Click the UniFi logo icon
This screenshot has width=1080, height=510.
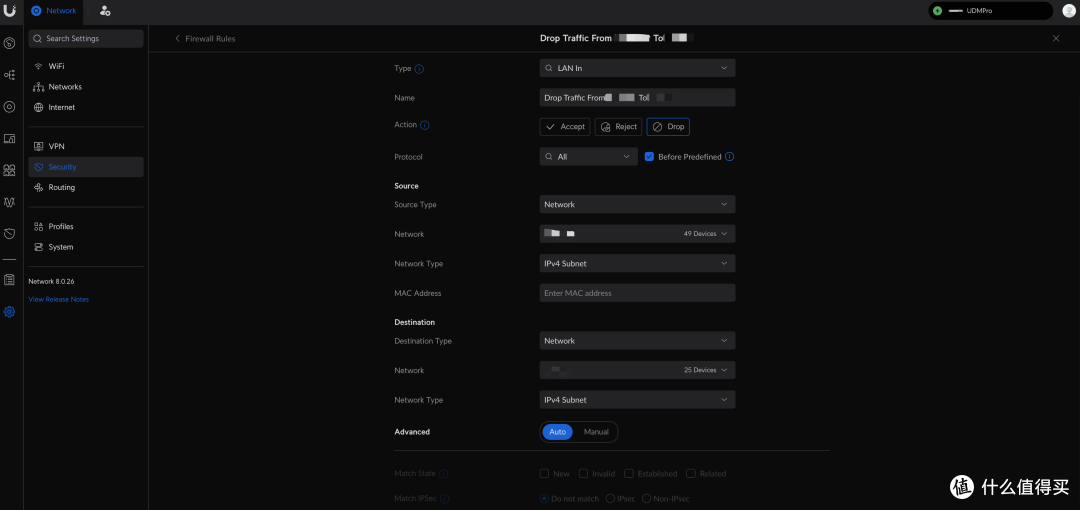(10, 10)
